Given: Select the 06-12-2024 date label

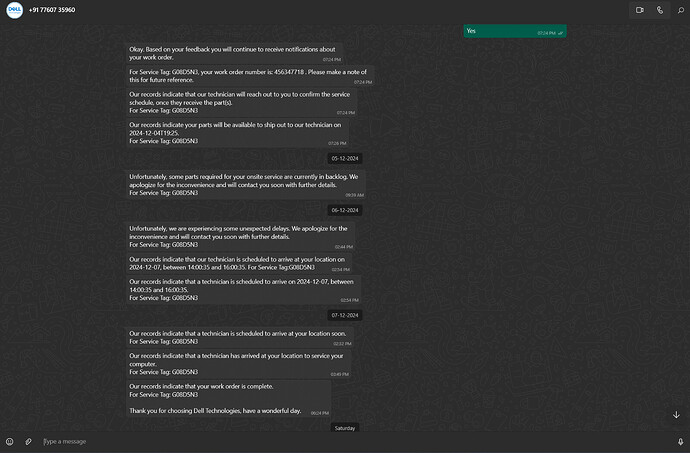Looking at the screenshot, I should coord(345,210).
